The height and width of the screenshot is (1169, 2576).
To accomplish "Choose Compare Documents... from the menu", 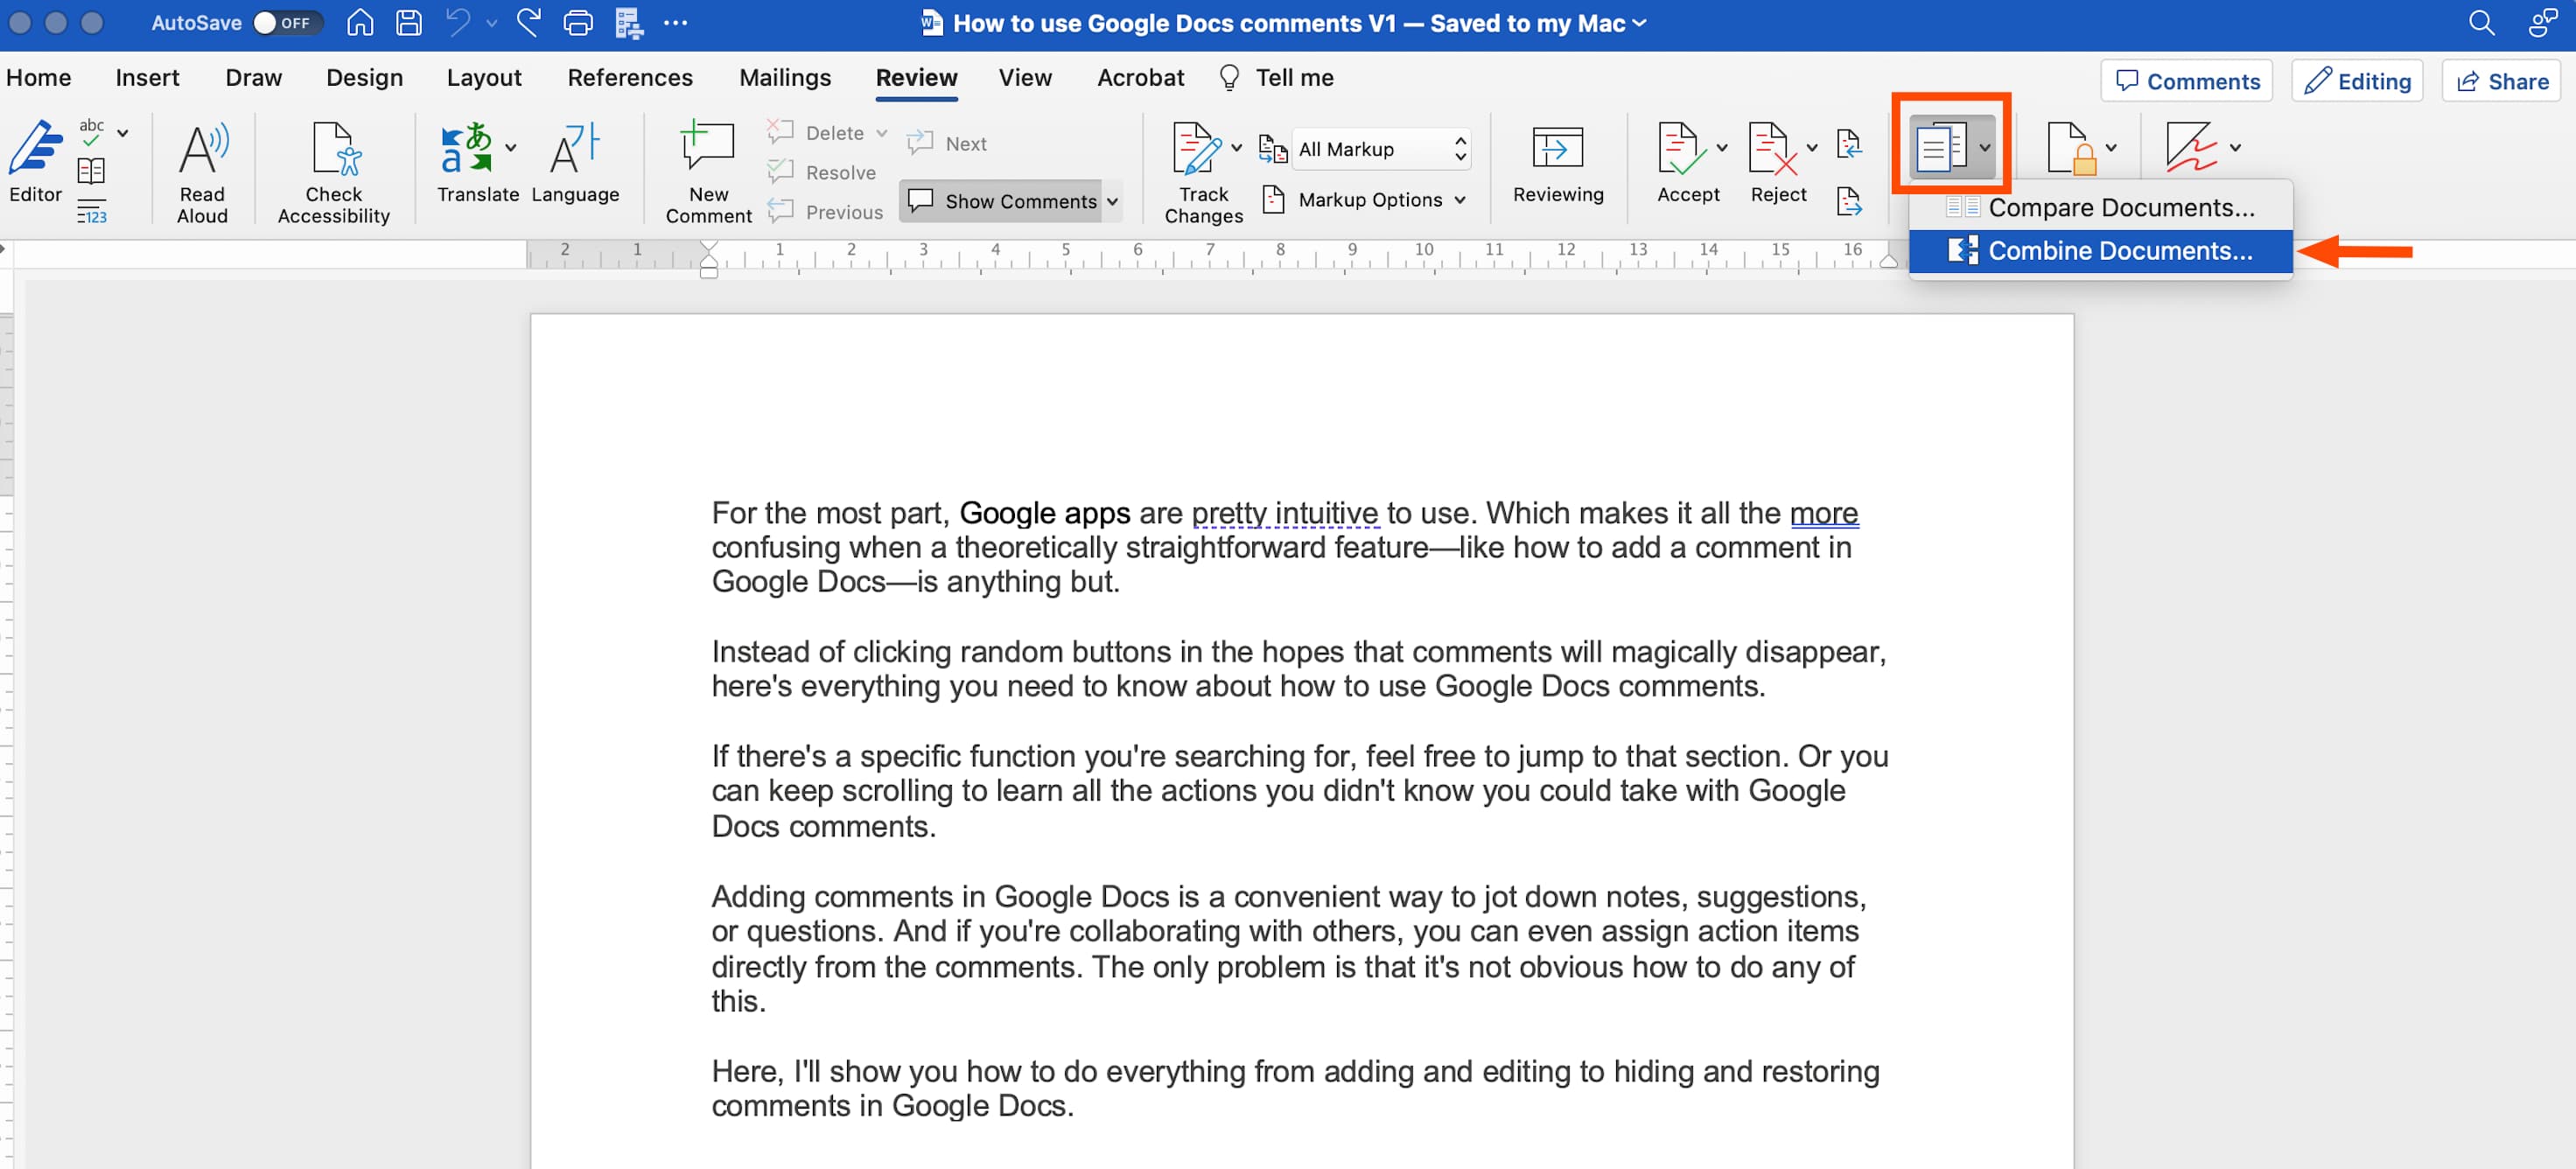I will point(2100,207).
